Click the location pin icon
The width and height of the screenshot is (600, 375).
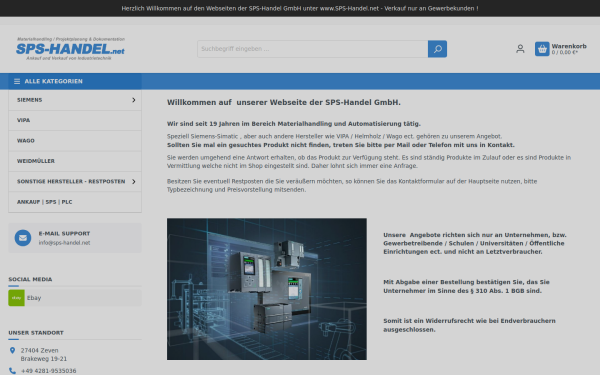pos(13,350)
